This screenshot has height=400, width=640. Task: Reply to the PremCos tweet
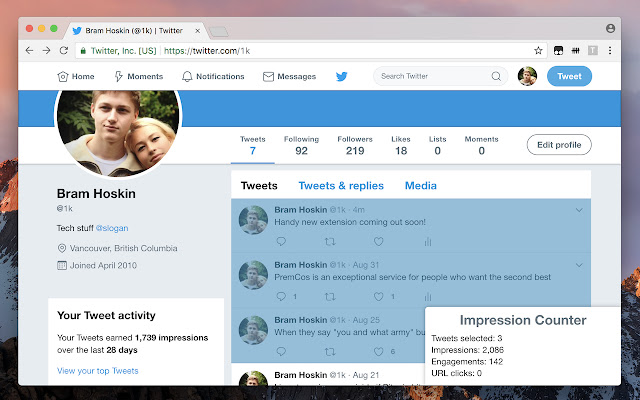[x=281, y=296]
